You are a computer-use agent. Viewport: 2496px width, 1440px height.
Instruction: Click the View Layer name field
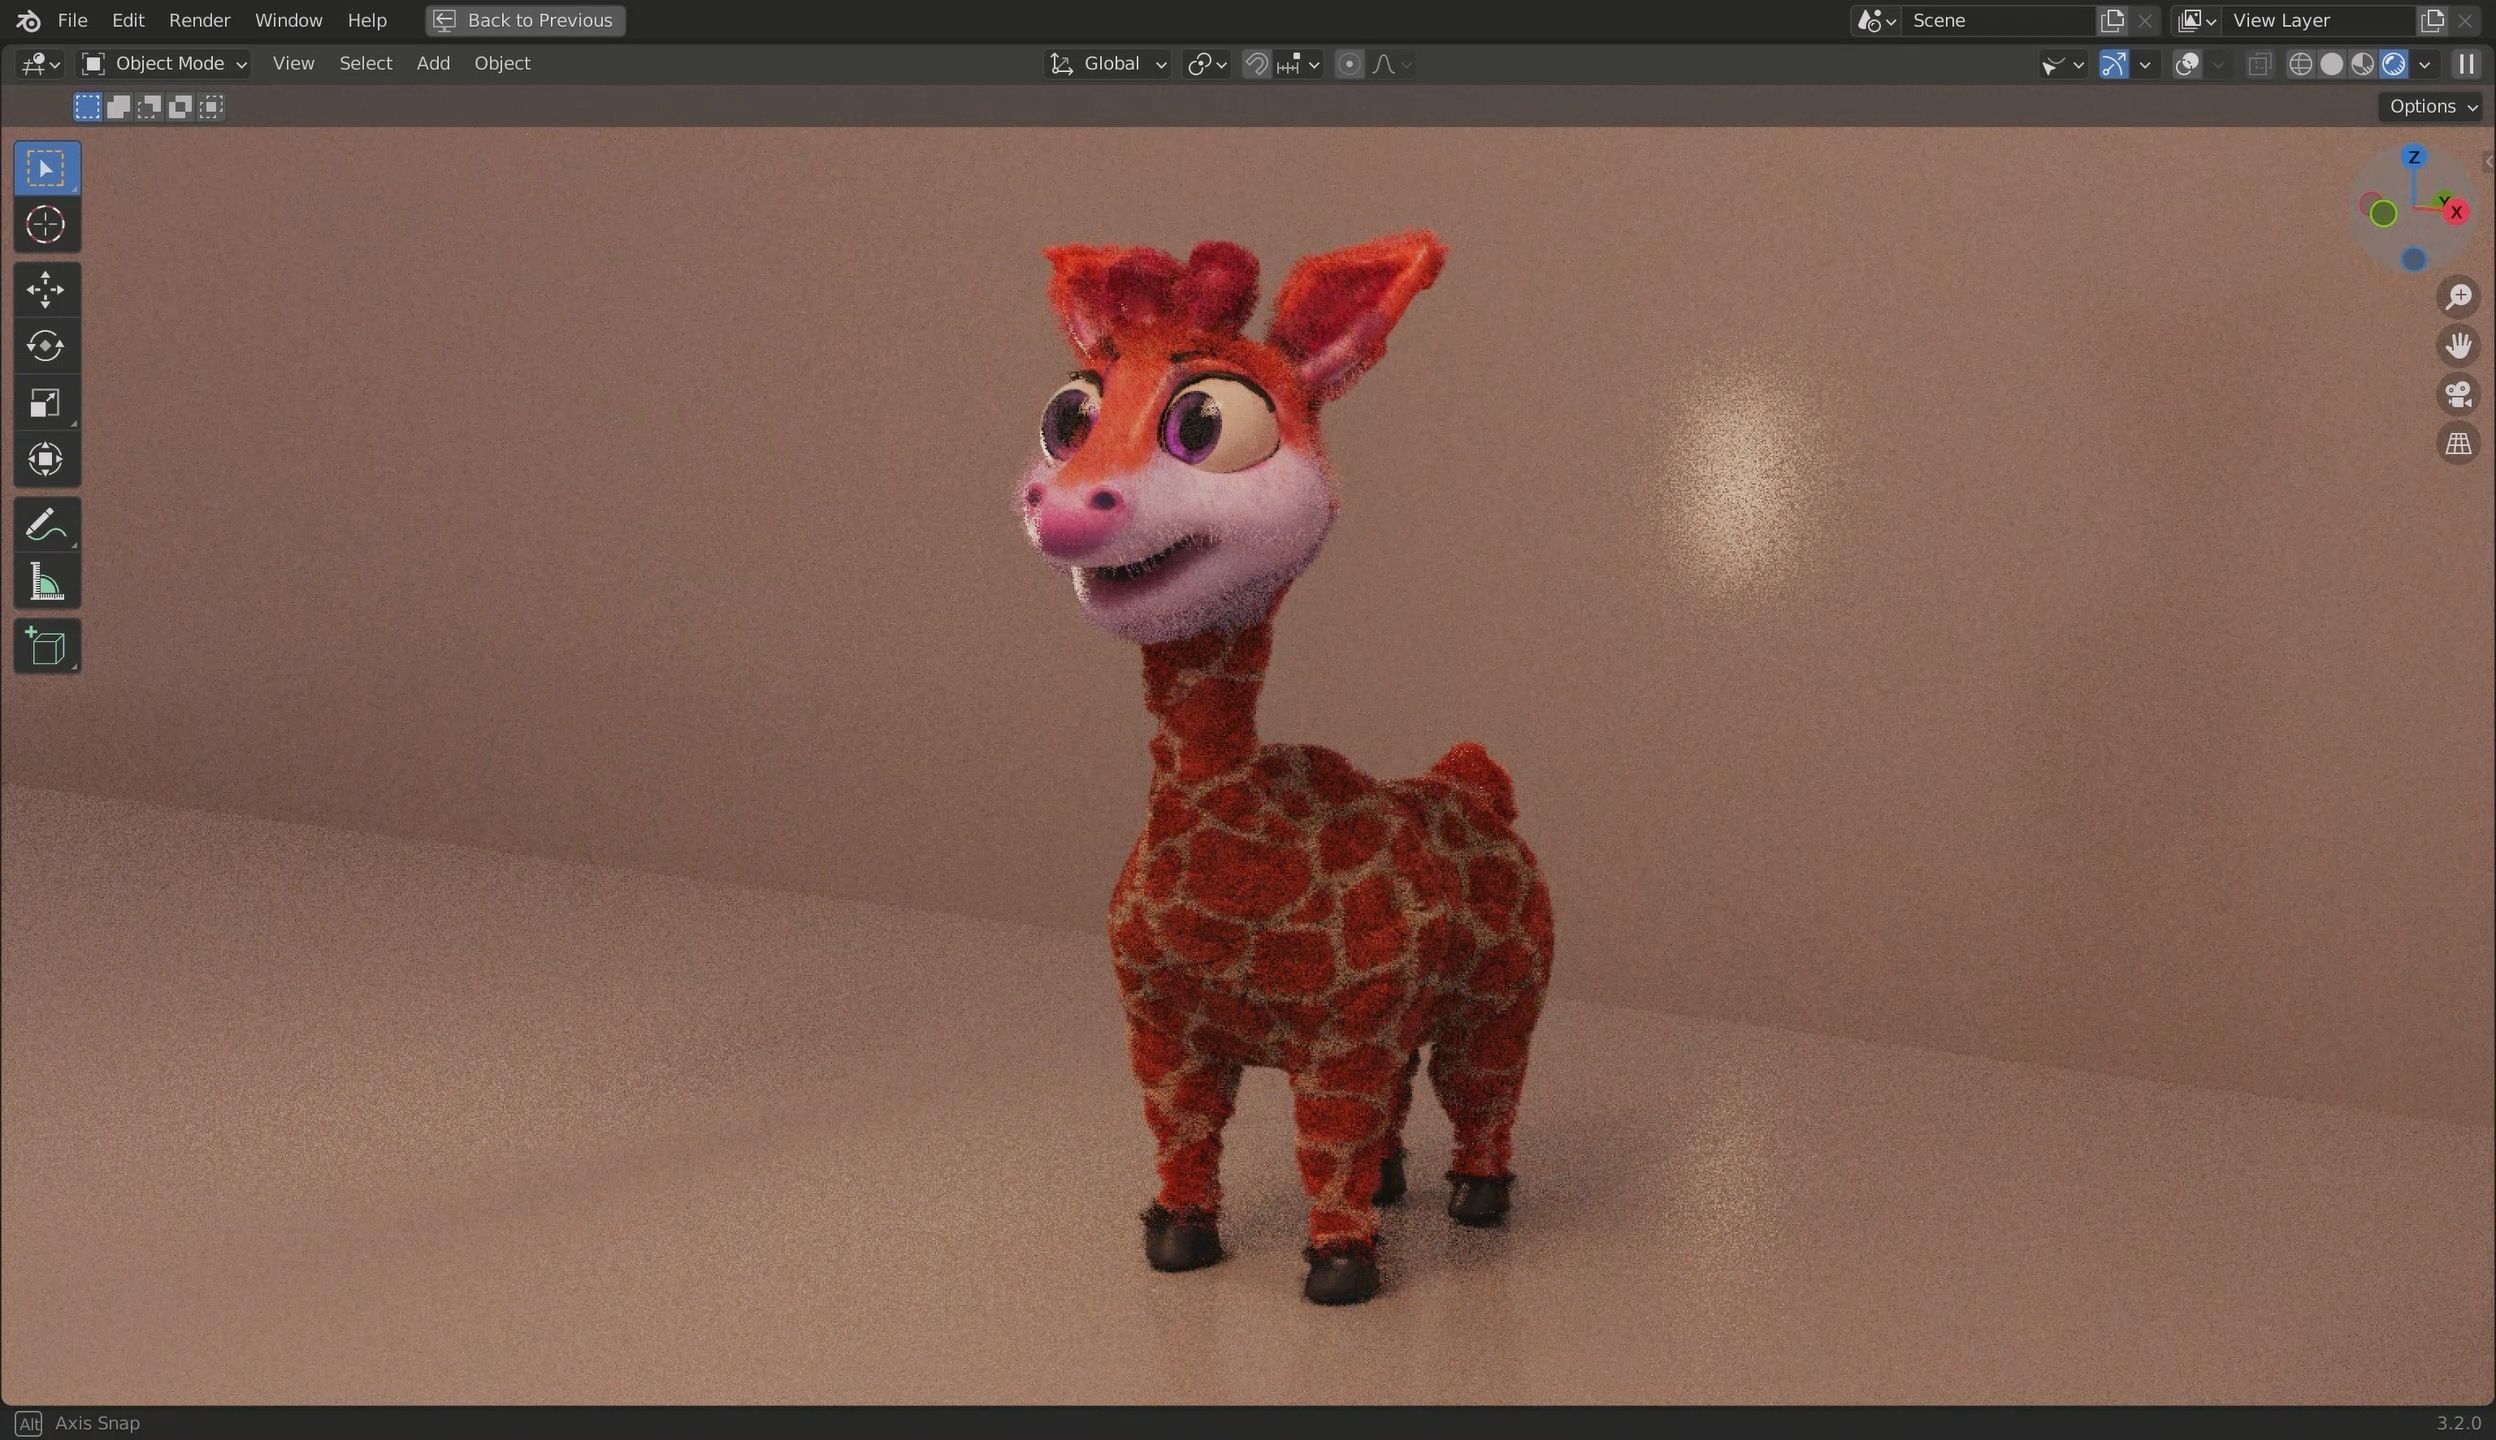click(x=2320, y=20)
